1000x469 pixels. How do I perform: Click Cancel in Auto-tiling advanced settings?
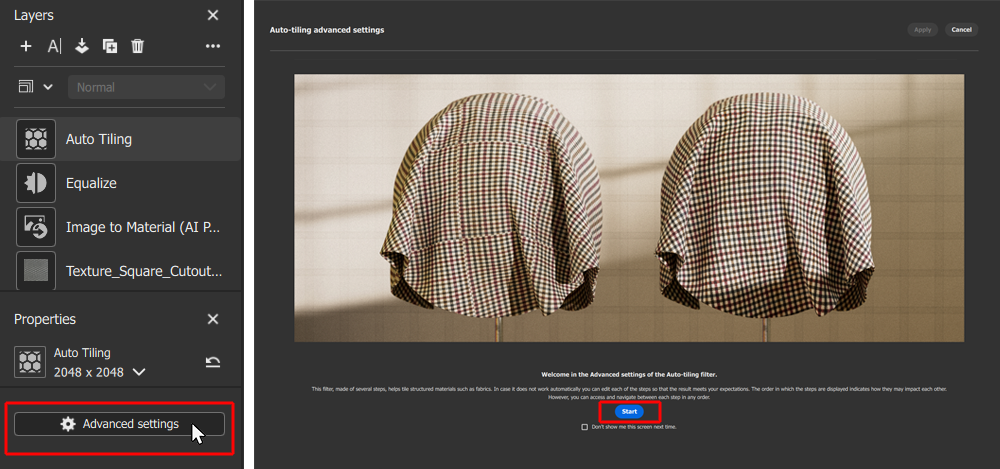[x=961, y=30]
